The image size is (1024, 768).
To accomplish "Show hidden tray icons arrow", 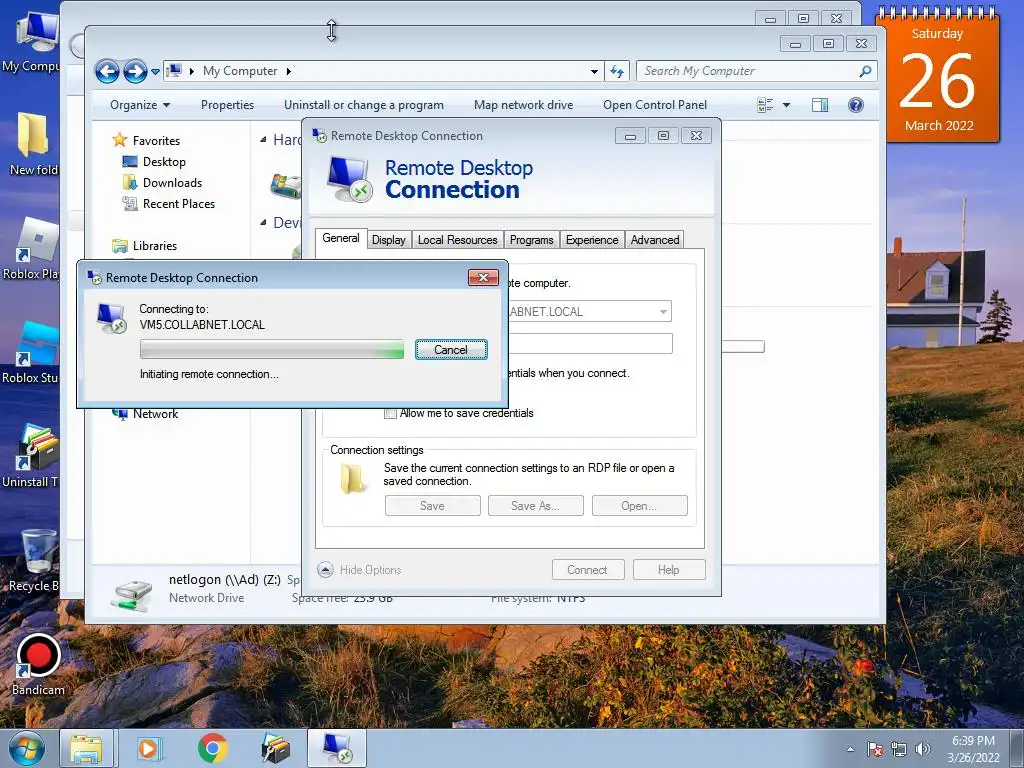I will click(x=850, y=749).
